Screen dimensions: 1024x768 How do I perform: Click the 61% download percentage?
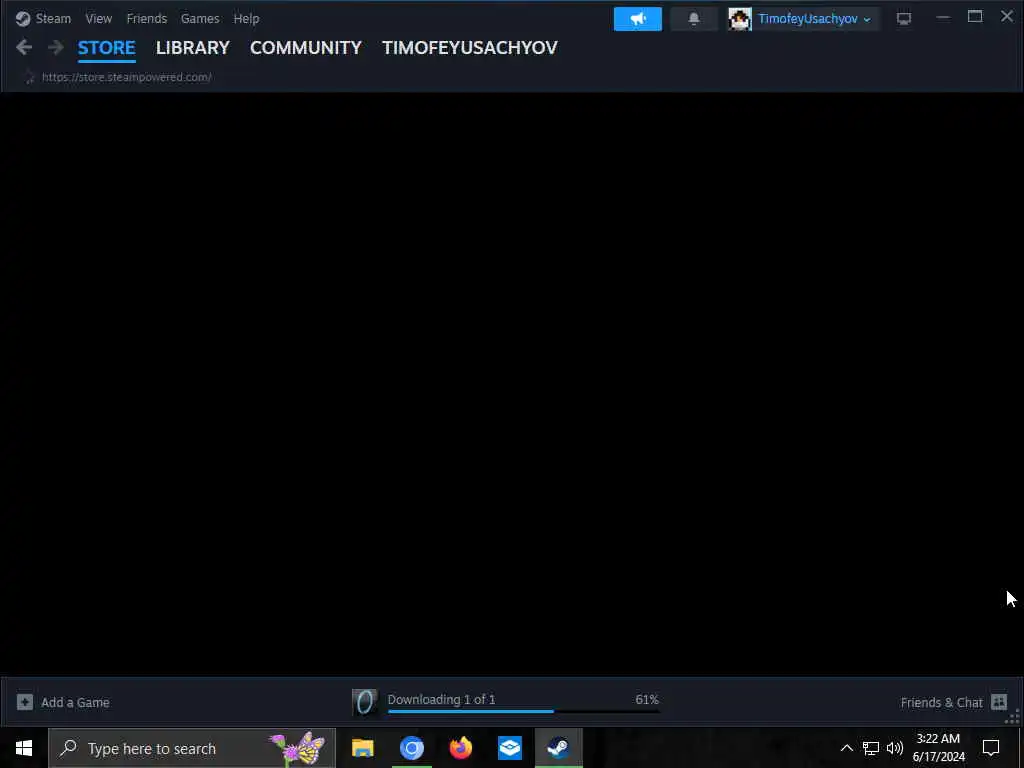647,699
